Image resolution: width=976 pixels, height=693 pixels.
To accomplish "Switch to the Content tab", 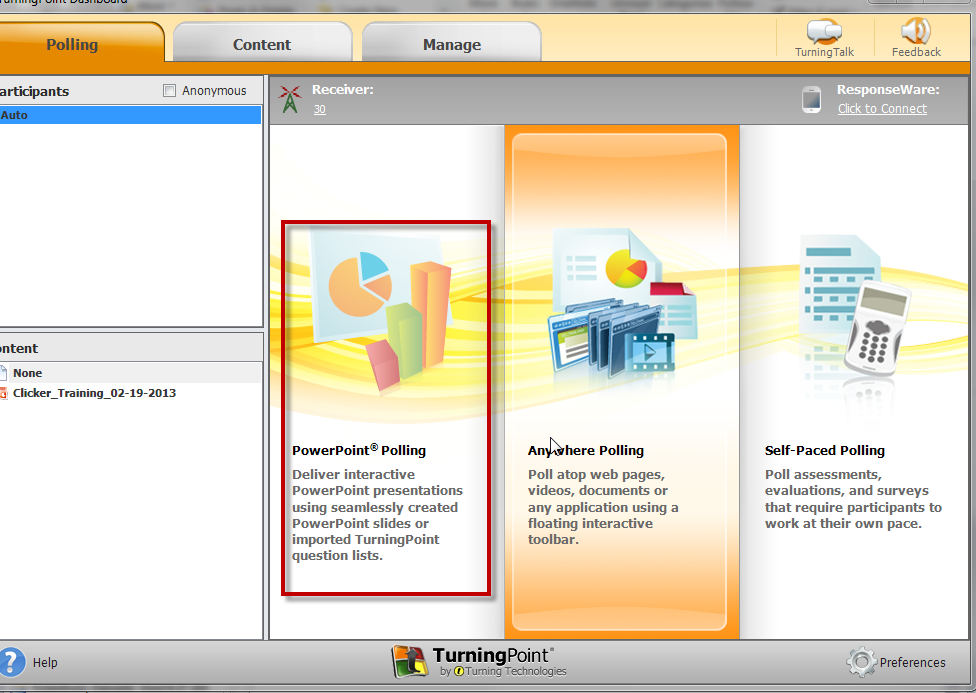I will pos(262,44).
